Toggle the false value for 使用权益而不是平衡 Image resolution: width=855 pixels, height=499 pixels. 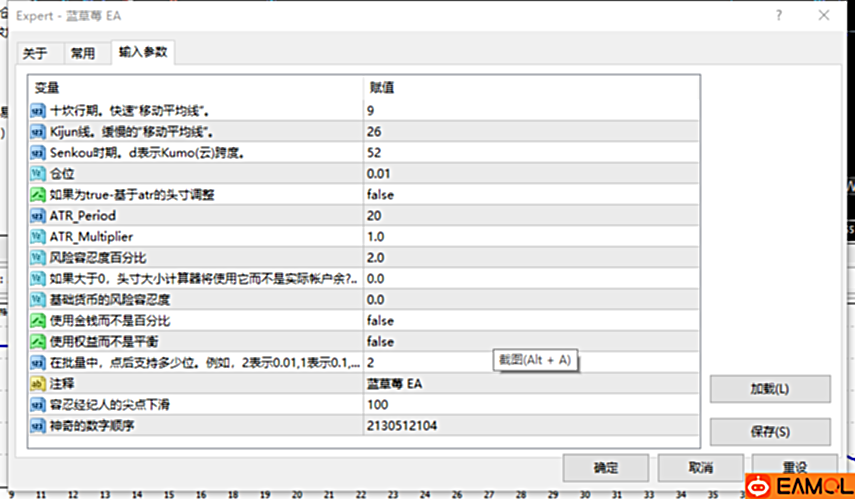[x=380, y=342]
